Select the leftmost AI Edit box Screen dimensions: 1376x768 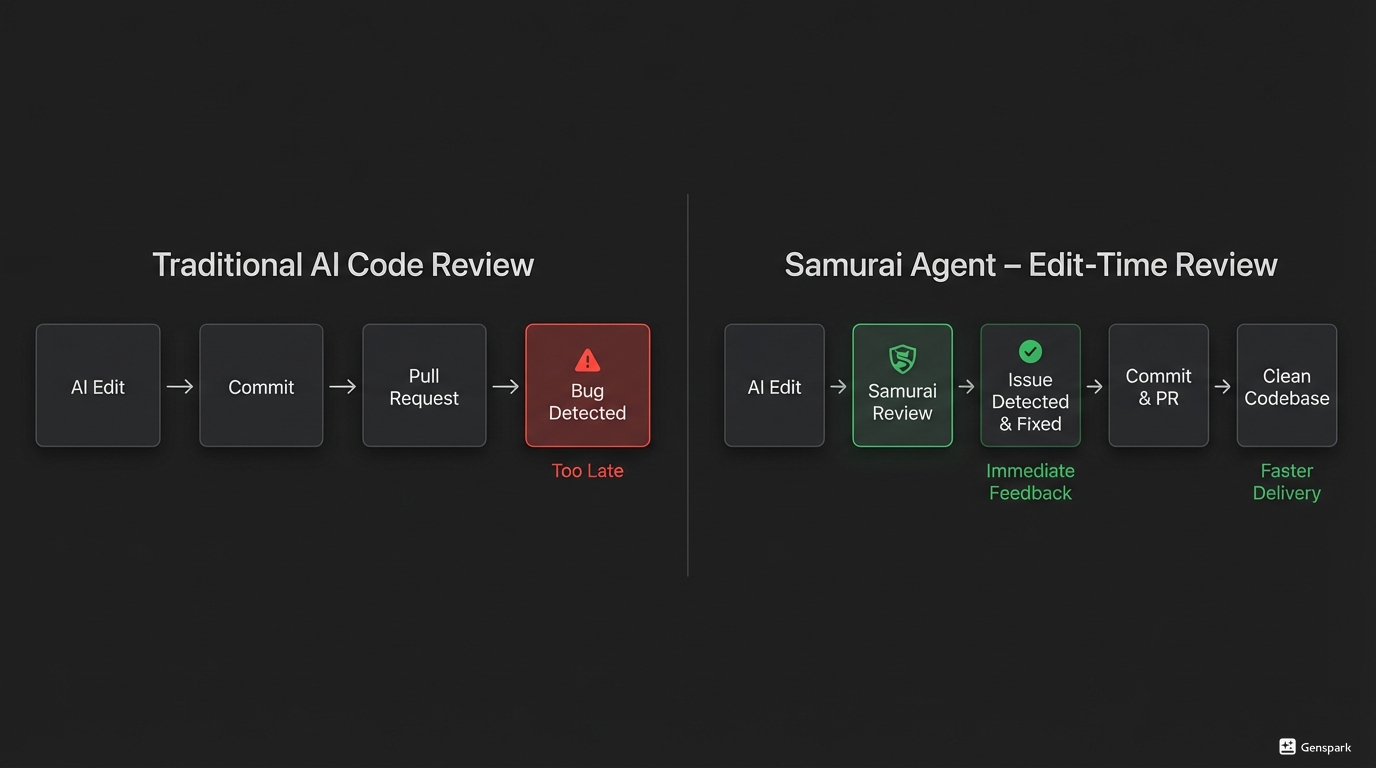(97, 385)
